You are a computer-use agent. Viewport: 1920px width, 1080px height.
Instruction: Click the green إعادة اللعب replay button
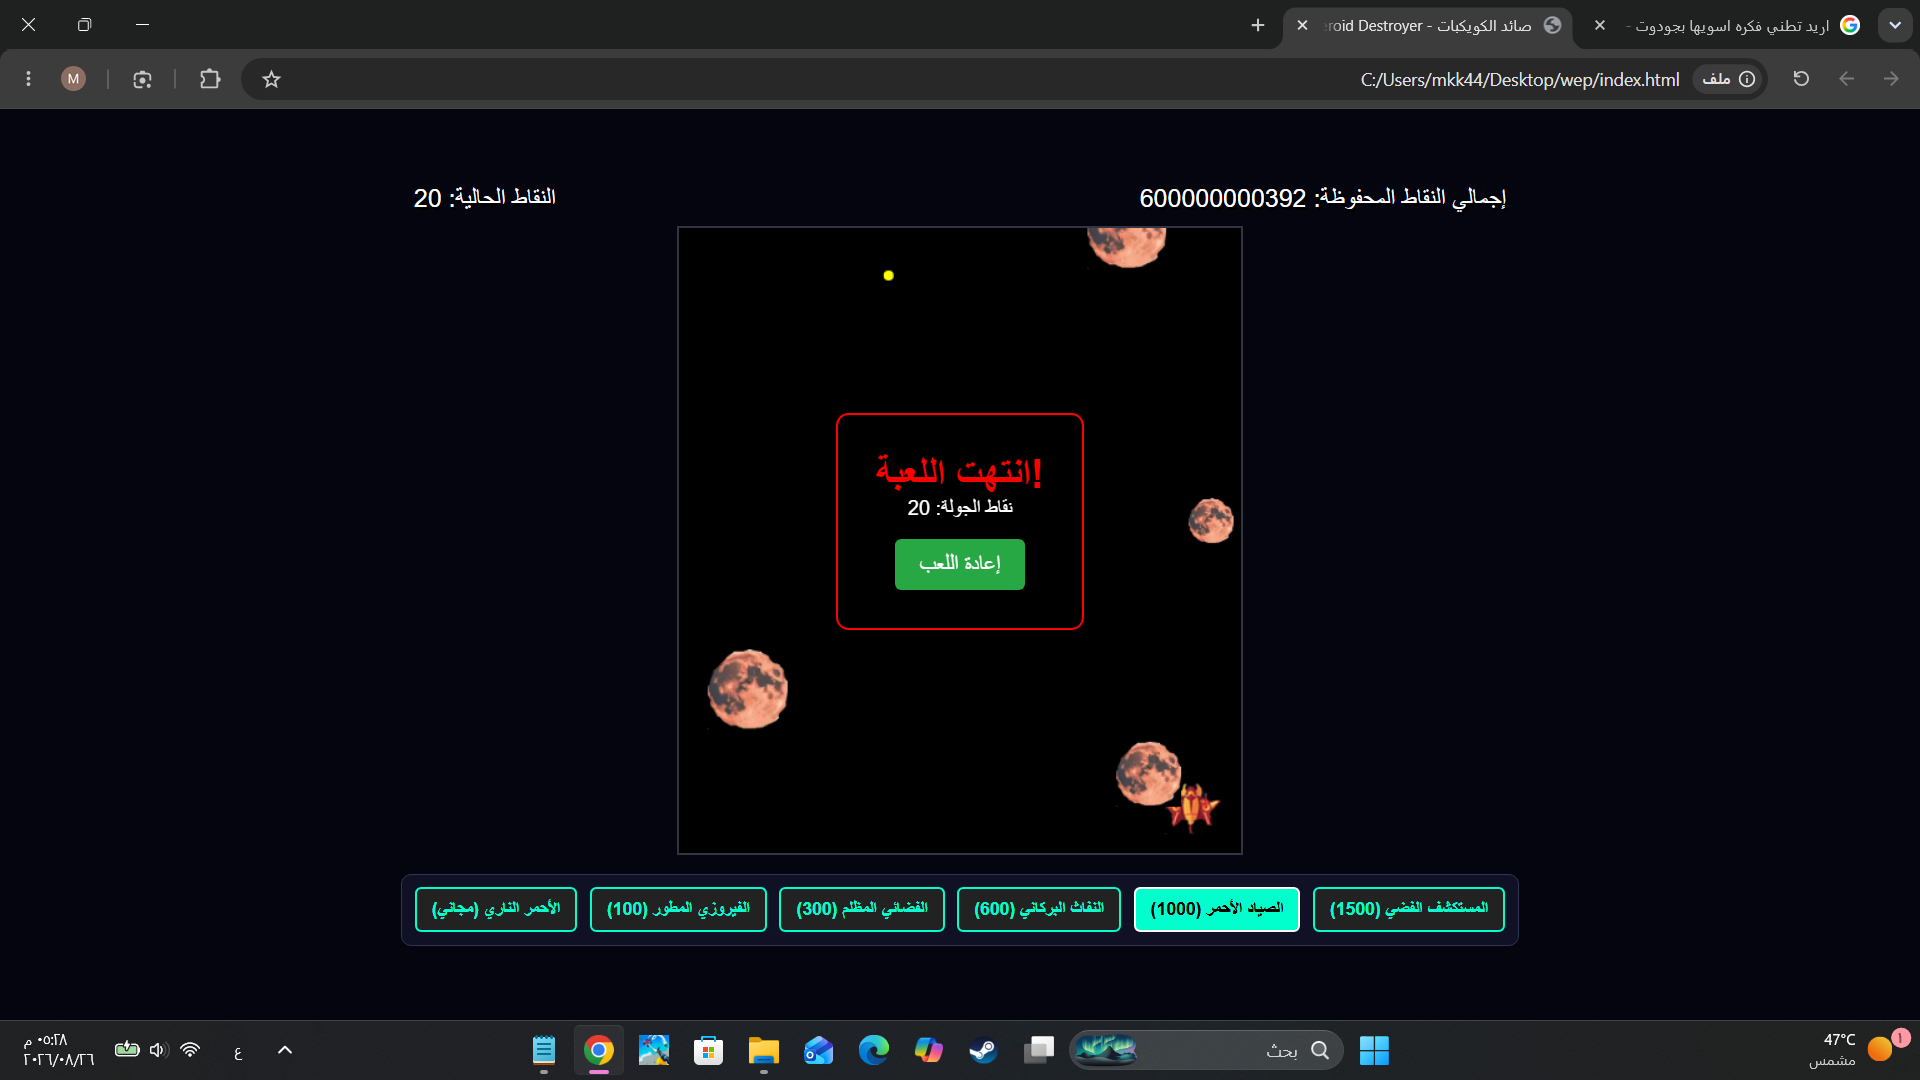(x=959, y=564)
